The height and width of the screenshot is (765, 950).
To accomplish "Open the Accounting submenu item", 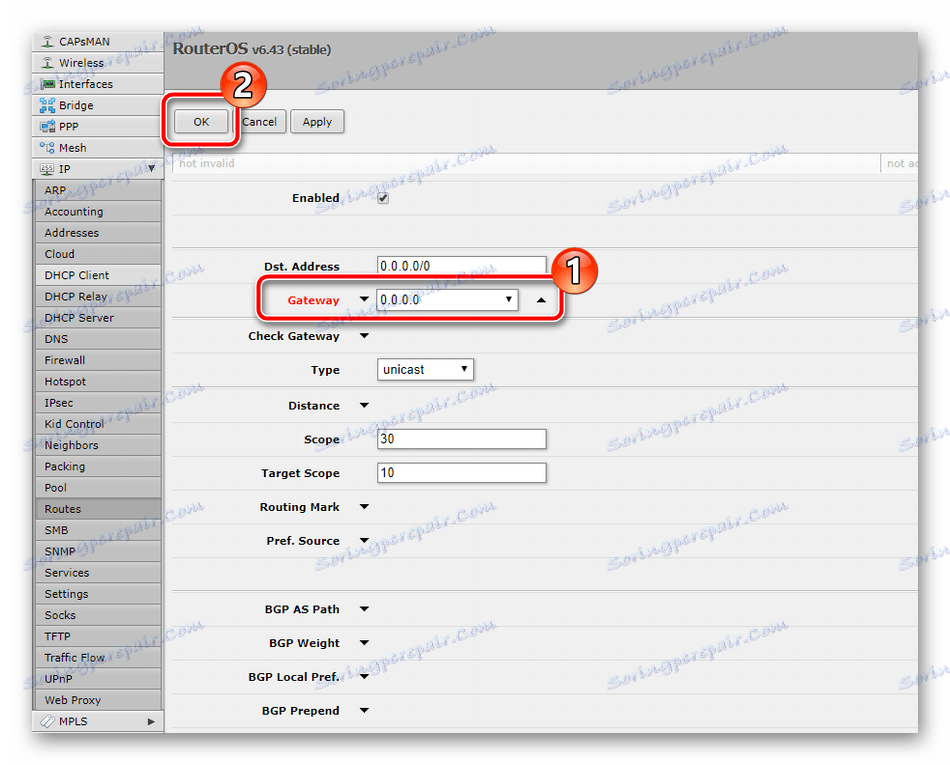I will [x=99, y=211].
